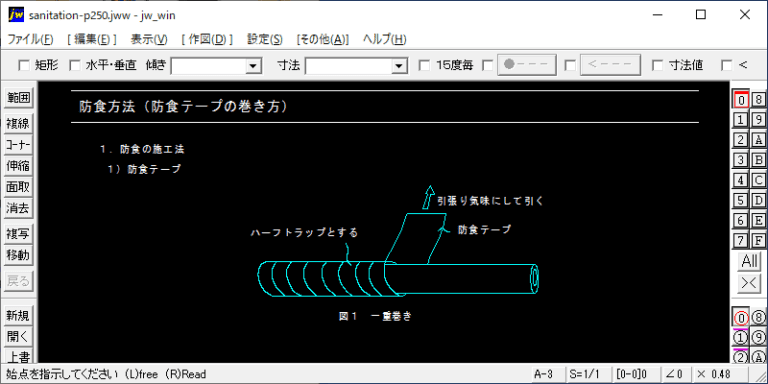Open the [編集(E)] menu
This screenshot has height=384, width=768.
click(92, 40)
